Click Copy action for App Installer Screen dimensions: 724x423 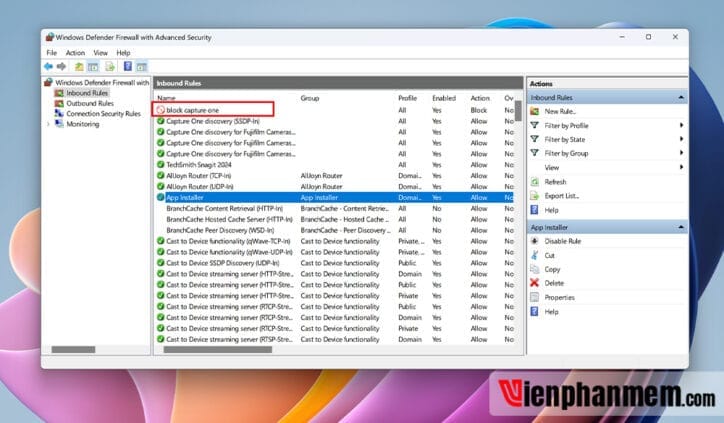pyautogui.click(x=552, y=269)
